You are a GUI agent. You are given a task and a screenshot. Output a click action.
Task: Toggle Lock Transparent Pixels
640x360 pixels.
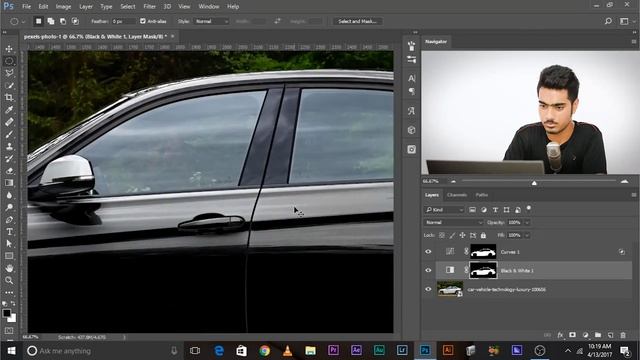point(442,236)
